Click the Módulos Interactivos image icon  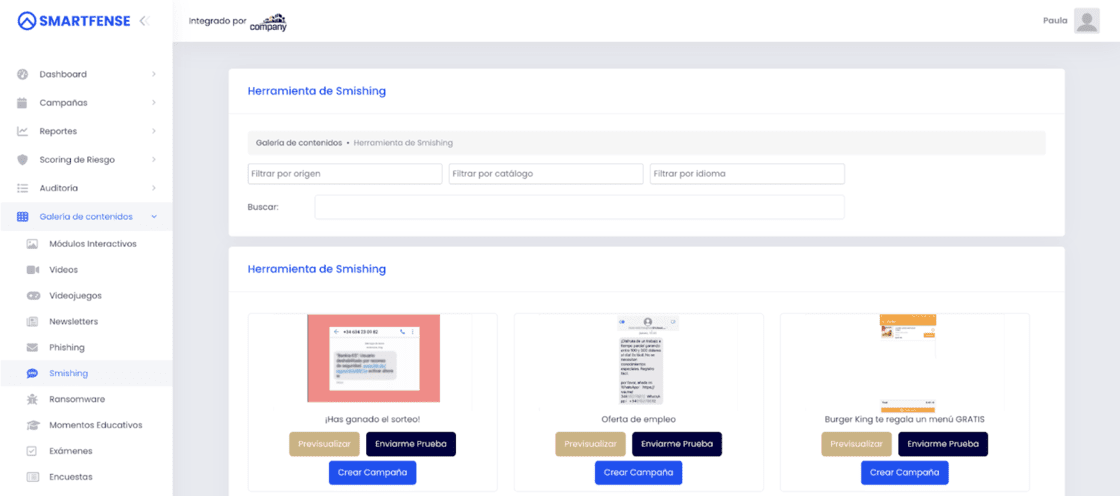32,244
